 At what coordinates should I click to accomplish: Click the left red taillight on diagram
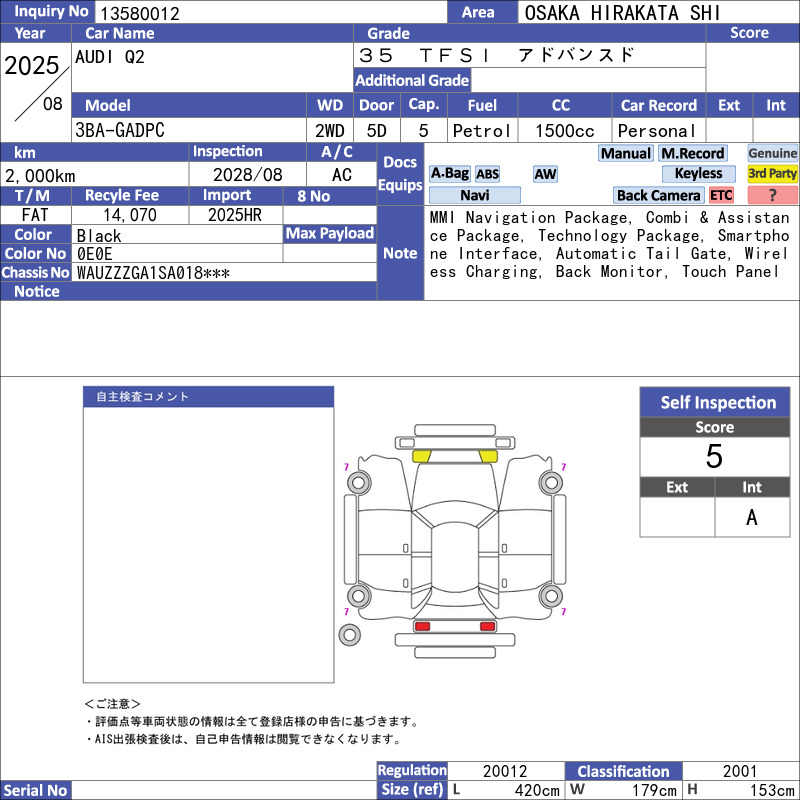point(422,626)
